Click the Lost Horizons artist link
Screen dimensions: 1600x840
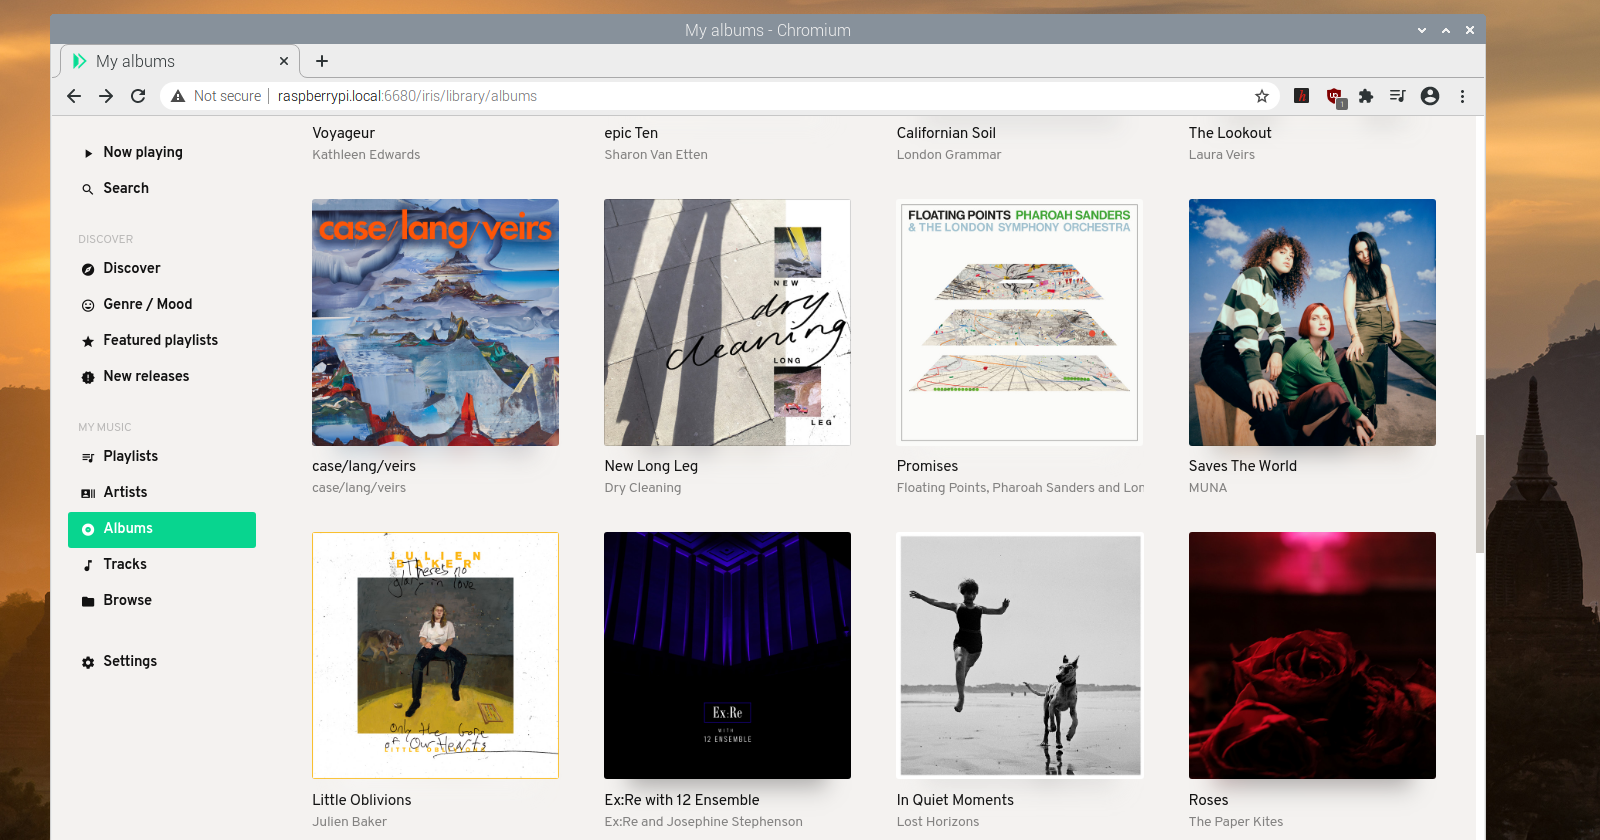(x=938, y=822)
